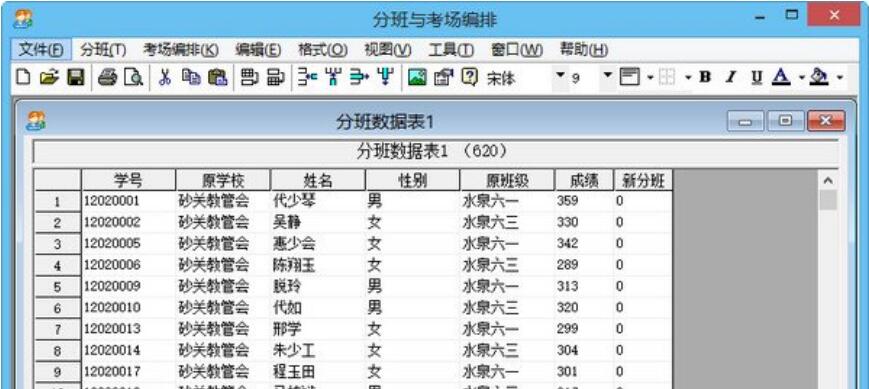Image resolution: width=869 pixels, height=389 pixels.
Task: Open the 宋体 font name dropdown
Action: pos(560,75)
